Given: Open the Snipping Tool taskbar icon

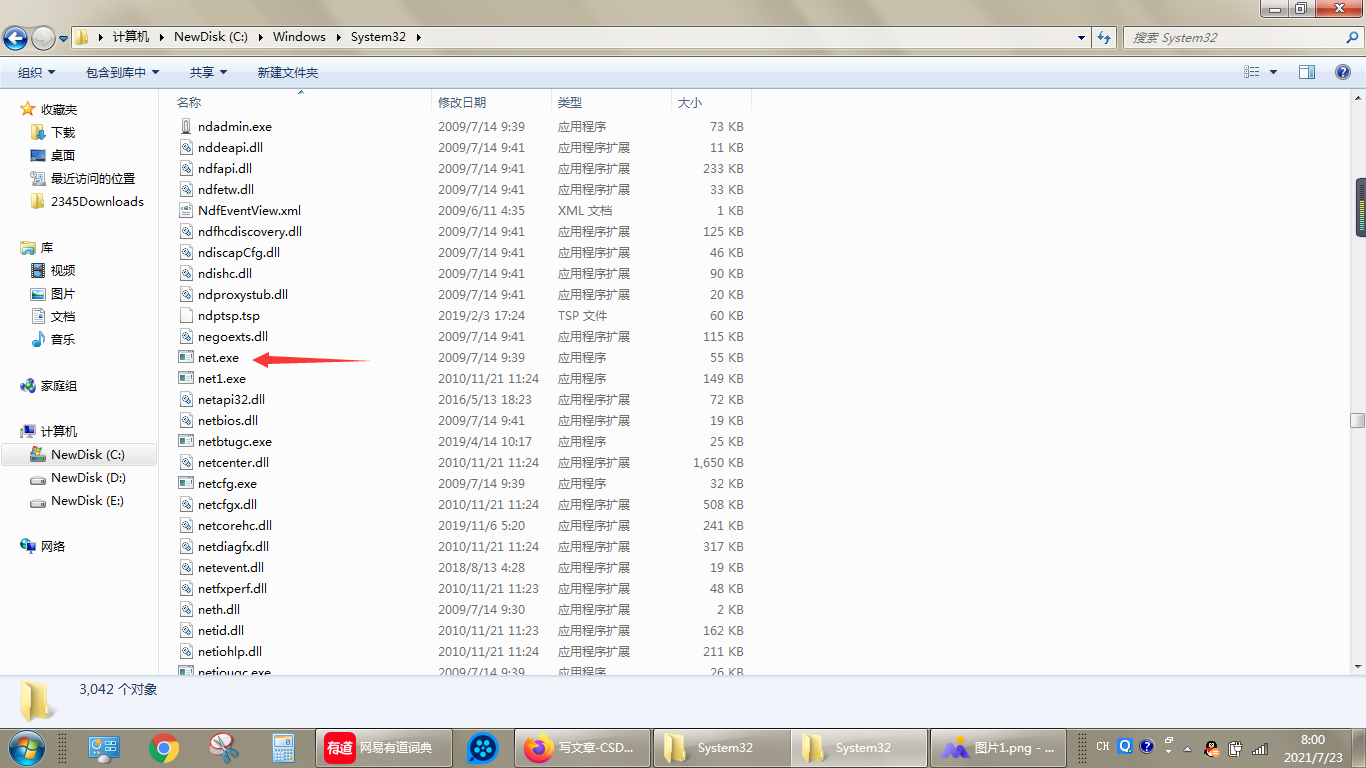Looking at the screenshot, I should point(223,748).
